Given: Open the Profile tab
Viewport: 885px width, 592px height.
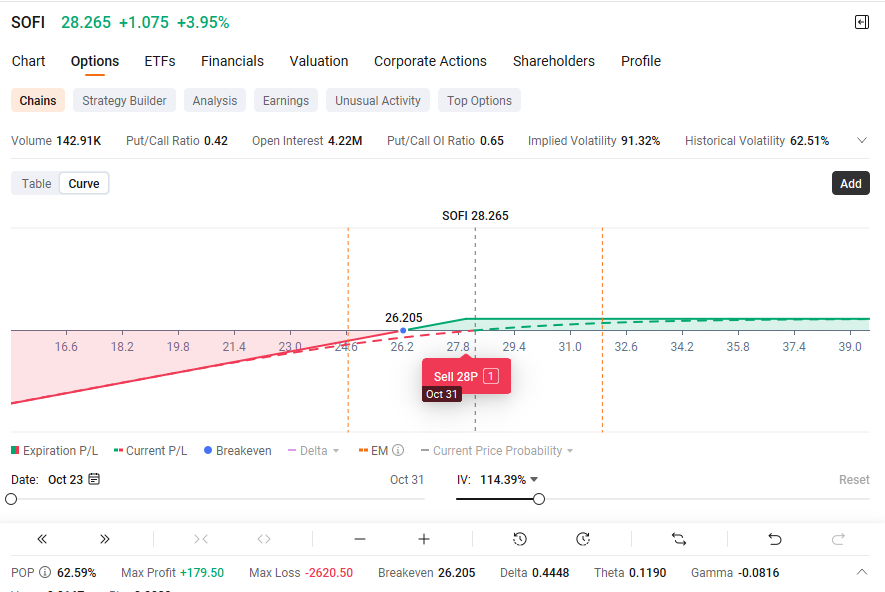Looking at the screenshot, I should [x=641, y=61].
